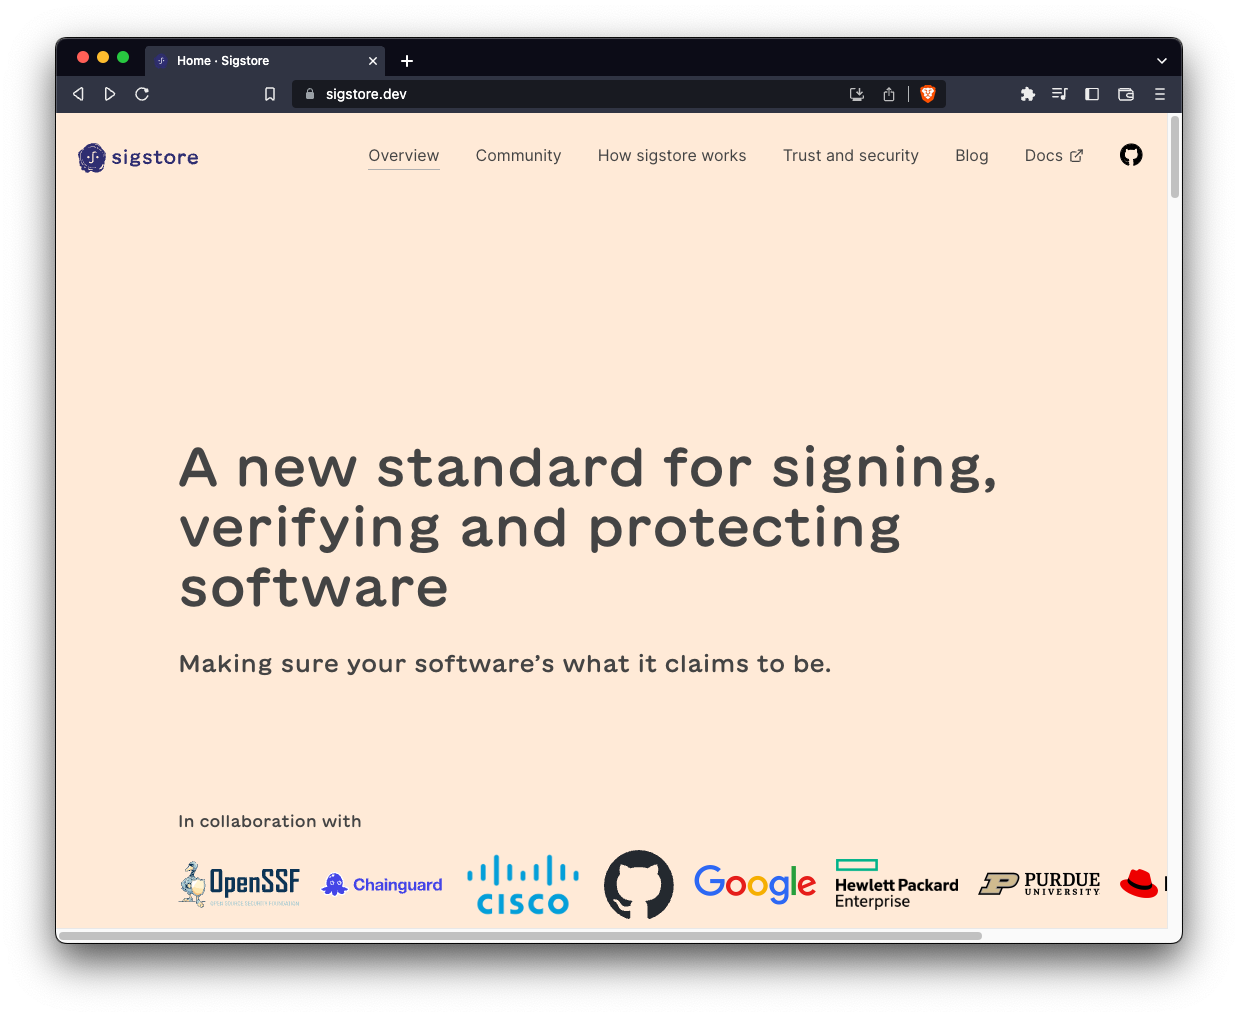Click the install/download icon in address bar

(x=857, y=94)
